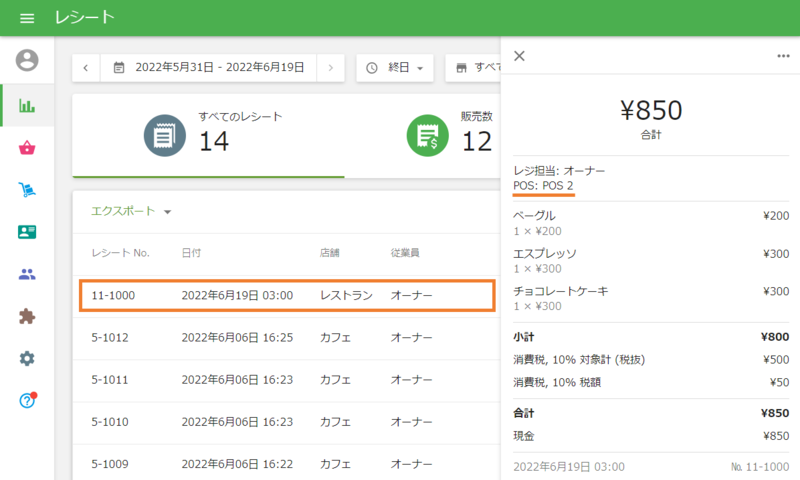Image resolution: width=800 pixels, height=480 pixels.
Task: Go to previous date range
Action: (86, 68)
